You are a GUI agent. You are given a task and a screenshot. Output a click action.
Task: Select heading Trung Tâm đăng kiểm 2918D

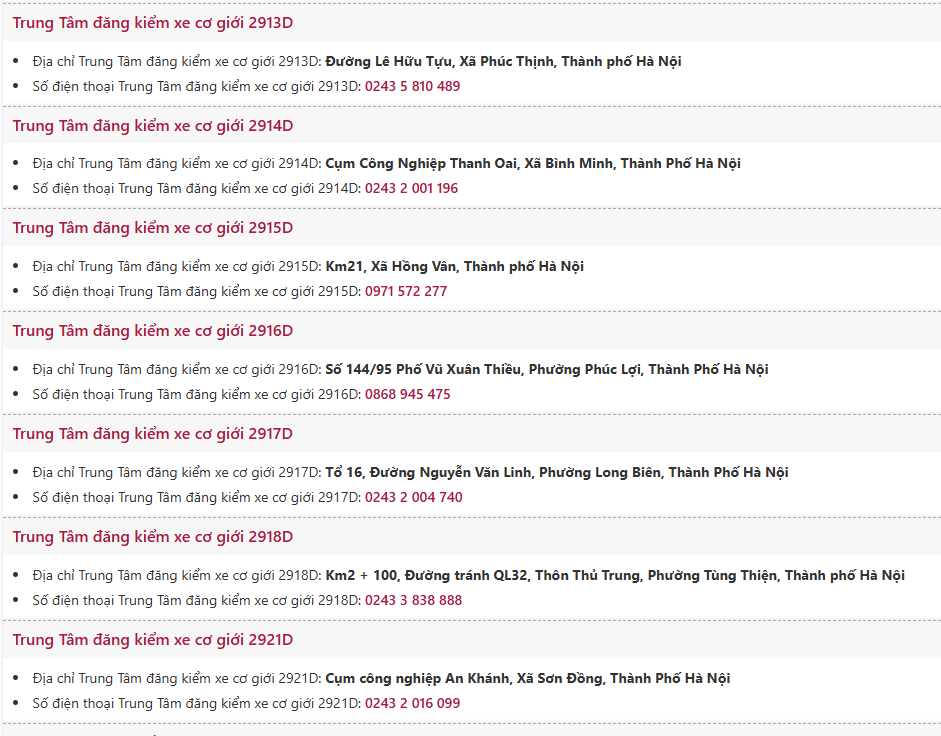click(152, 537)
